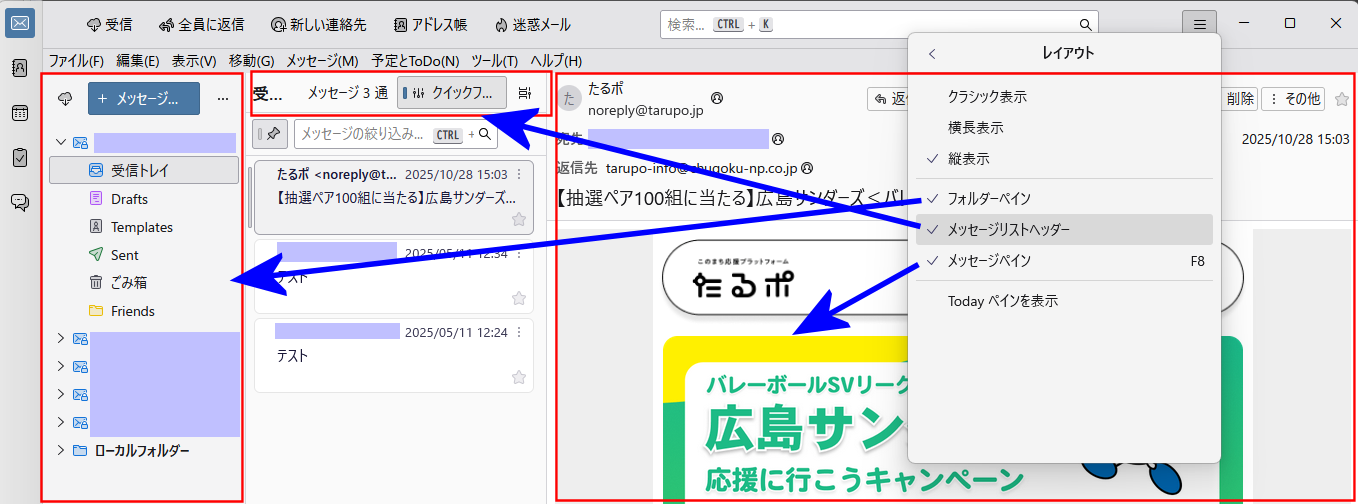The image size is (1358, 504).
Task: Star the たるポ message in list
Action: [518, 219]
